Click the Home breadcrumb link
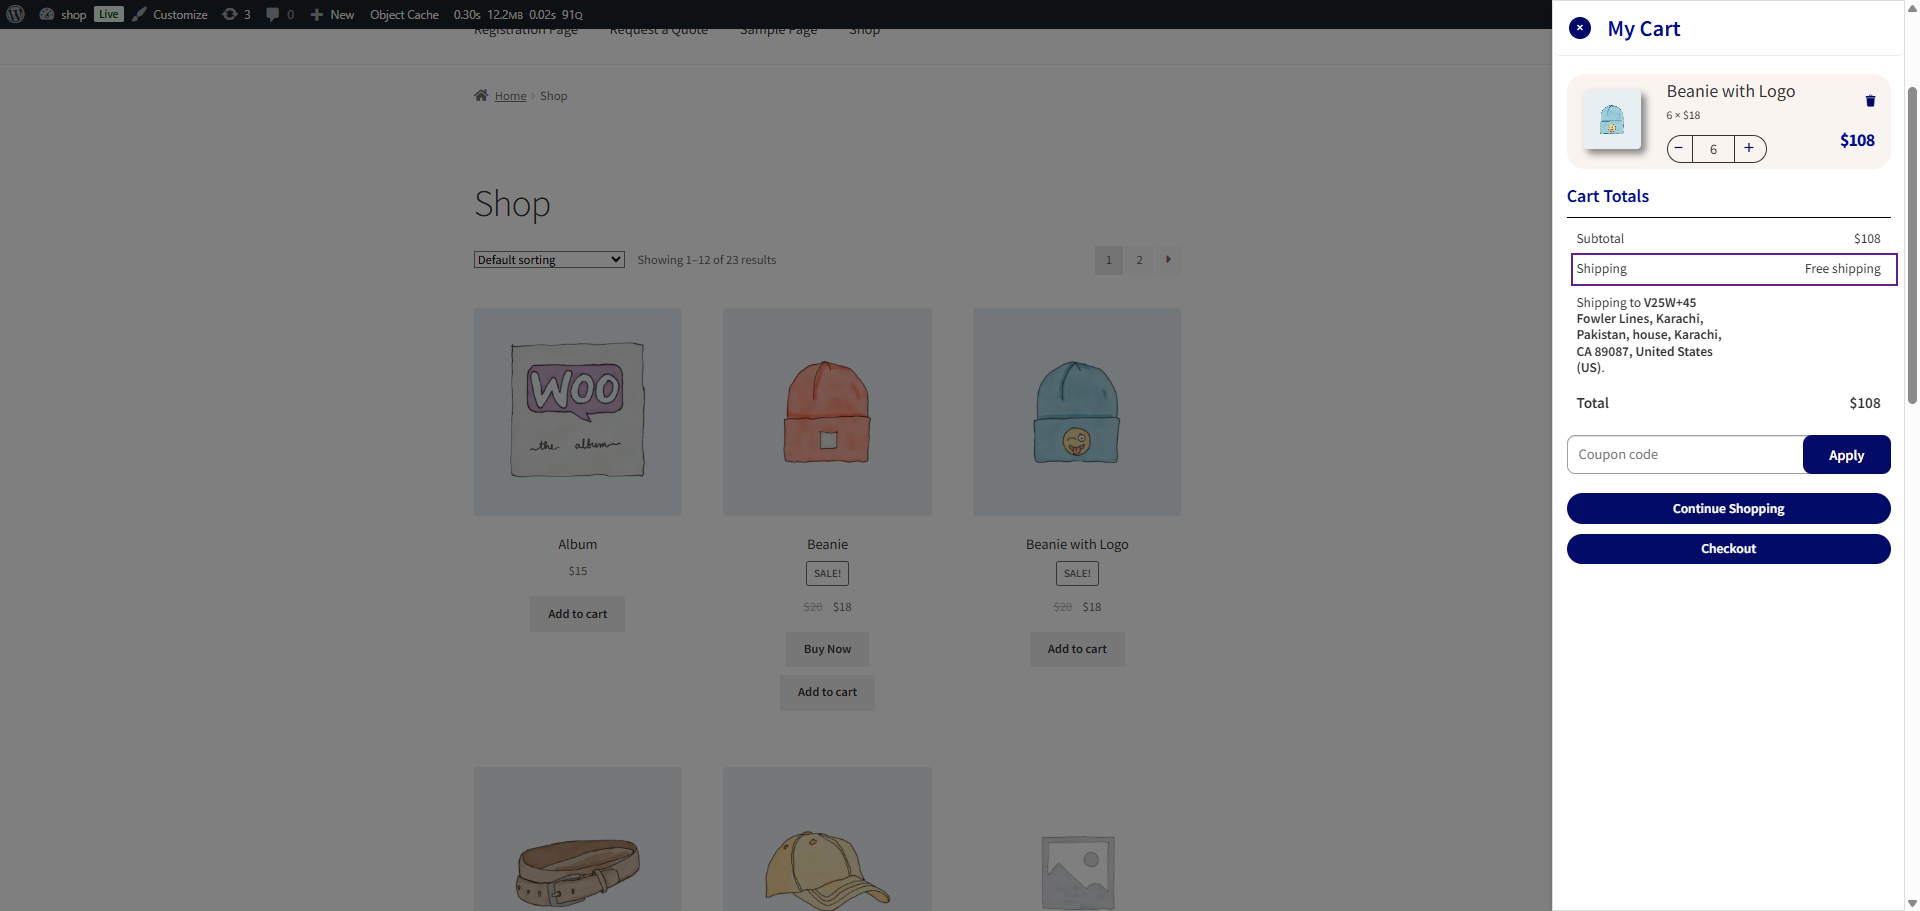This screenshot has width=1920, height=911. point(510,96)
